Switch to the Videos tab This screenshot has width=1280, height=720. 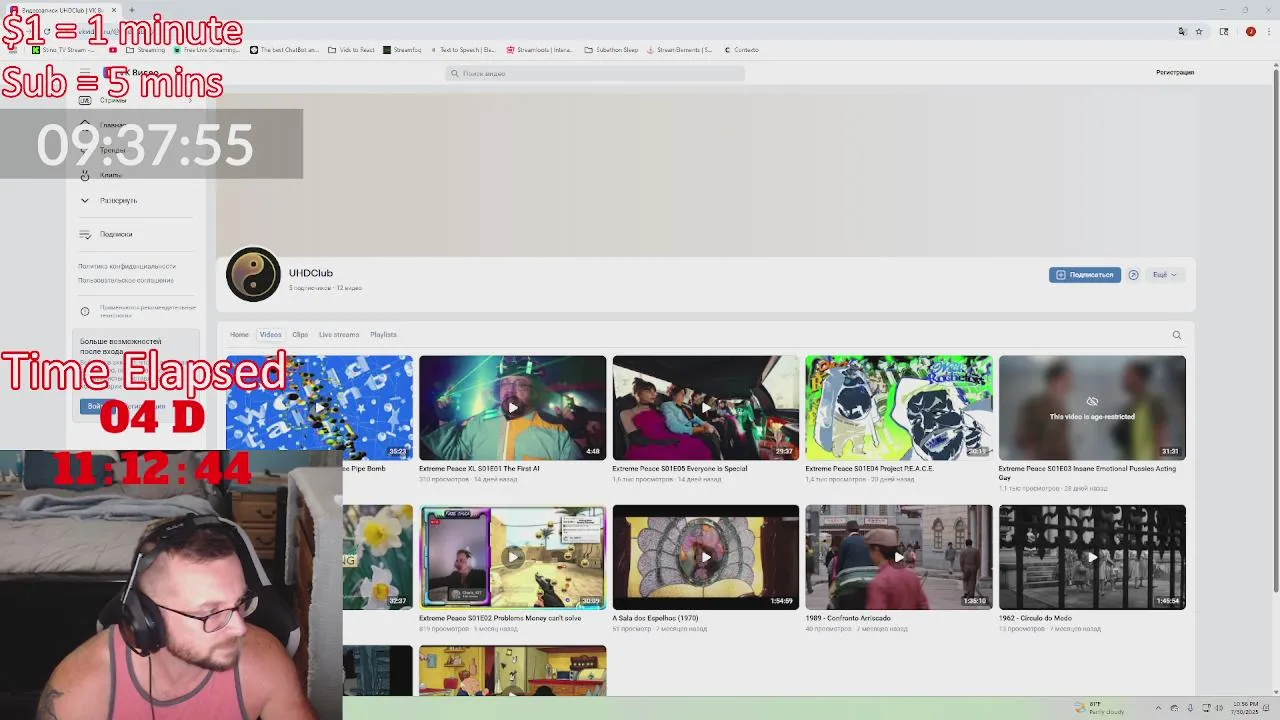coord(270,335)
